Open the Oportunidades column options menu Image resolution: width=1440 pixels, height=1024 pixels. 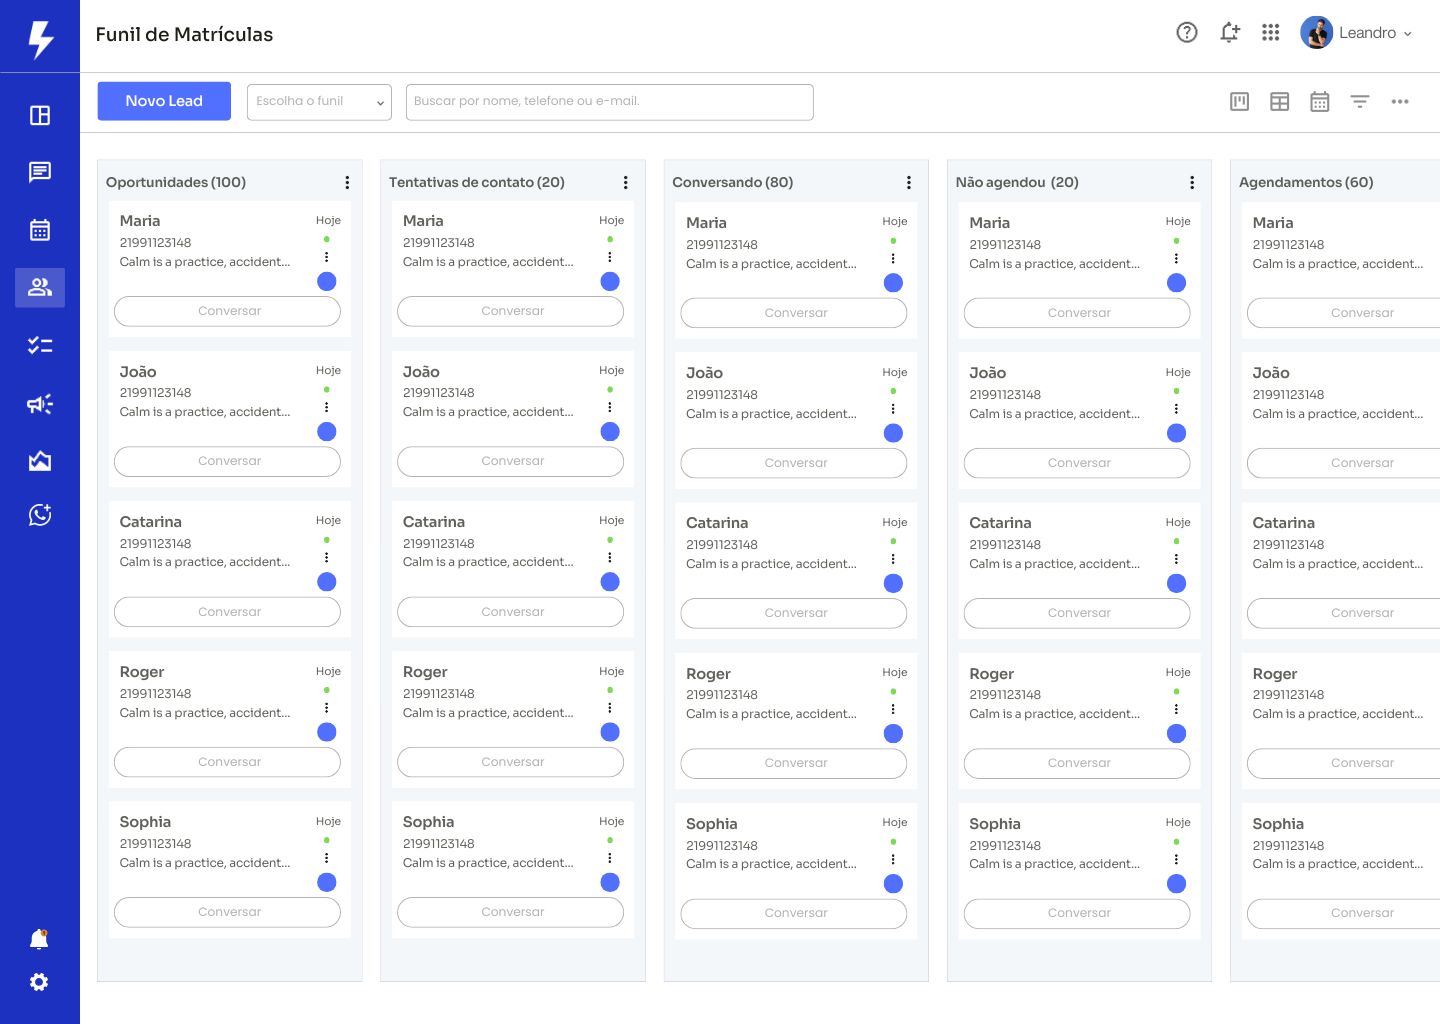(347, 182)
